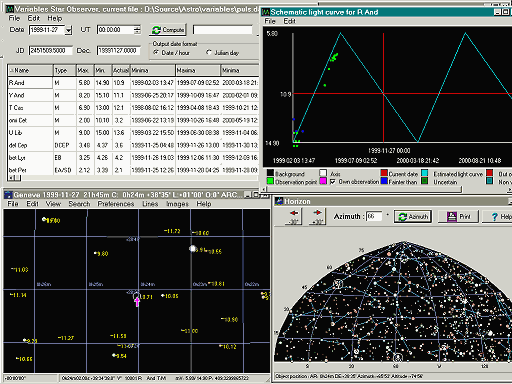Open the Date dropdown calendar arrow
Image resolution: width=512 pixels, height=384 pixels.
tap(68, 30)
